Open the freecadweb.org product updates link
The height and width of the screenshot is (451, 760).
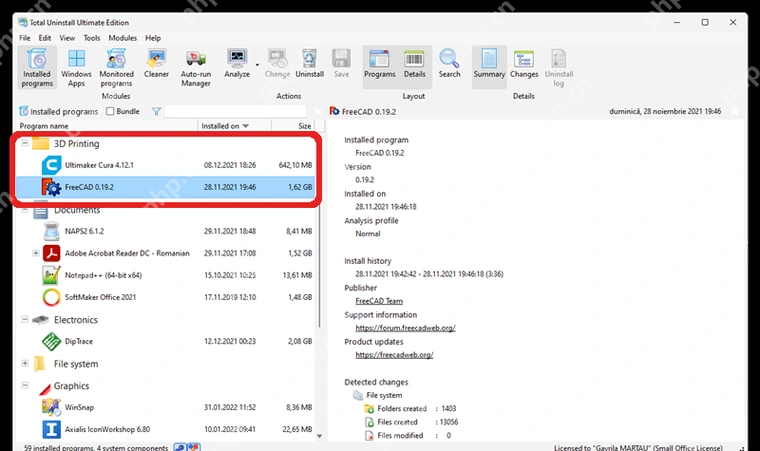click(x=394, y=355)
